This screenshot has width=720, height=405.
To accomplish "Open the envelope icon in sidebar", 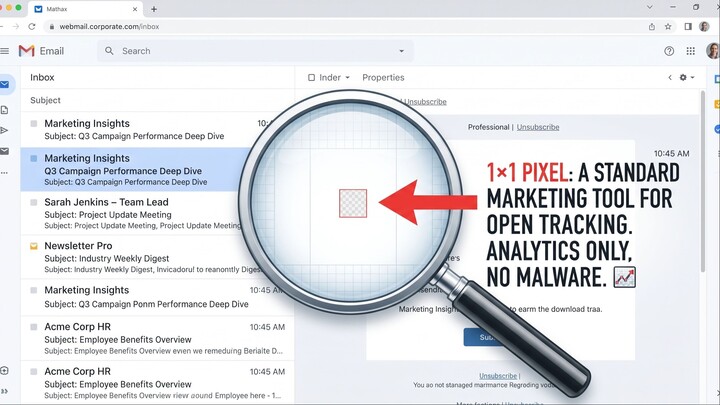I will pyautogui.click(x=4, y=151).
